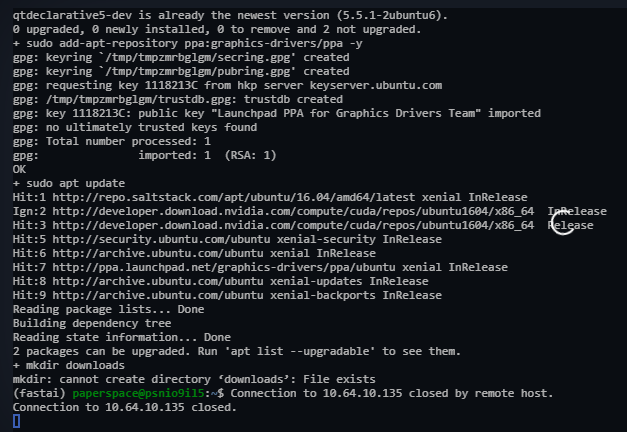Open the archive.ubuntu.com xenial-backports URL
The height and width of the screenshot is (432, 627).
[x=158, y=295]
